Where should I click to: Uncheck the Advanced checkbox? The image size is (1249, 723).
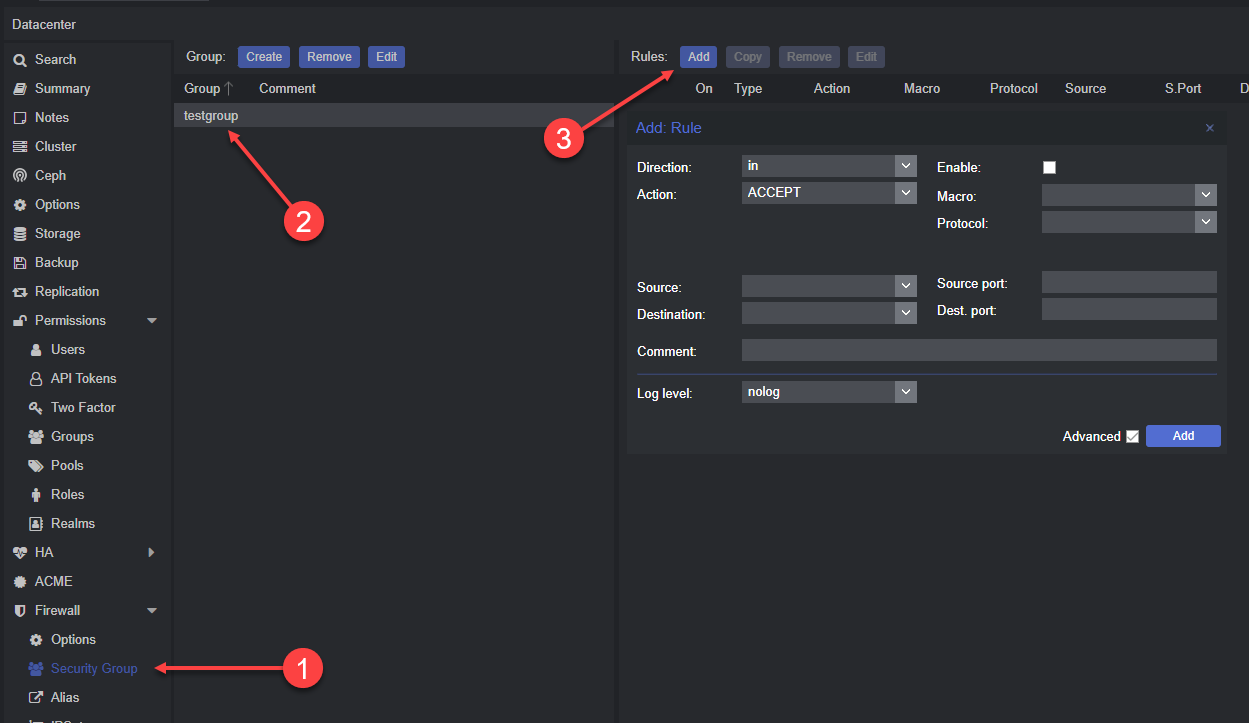(x=1132, y=437)
